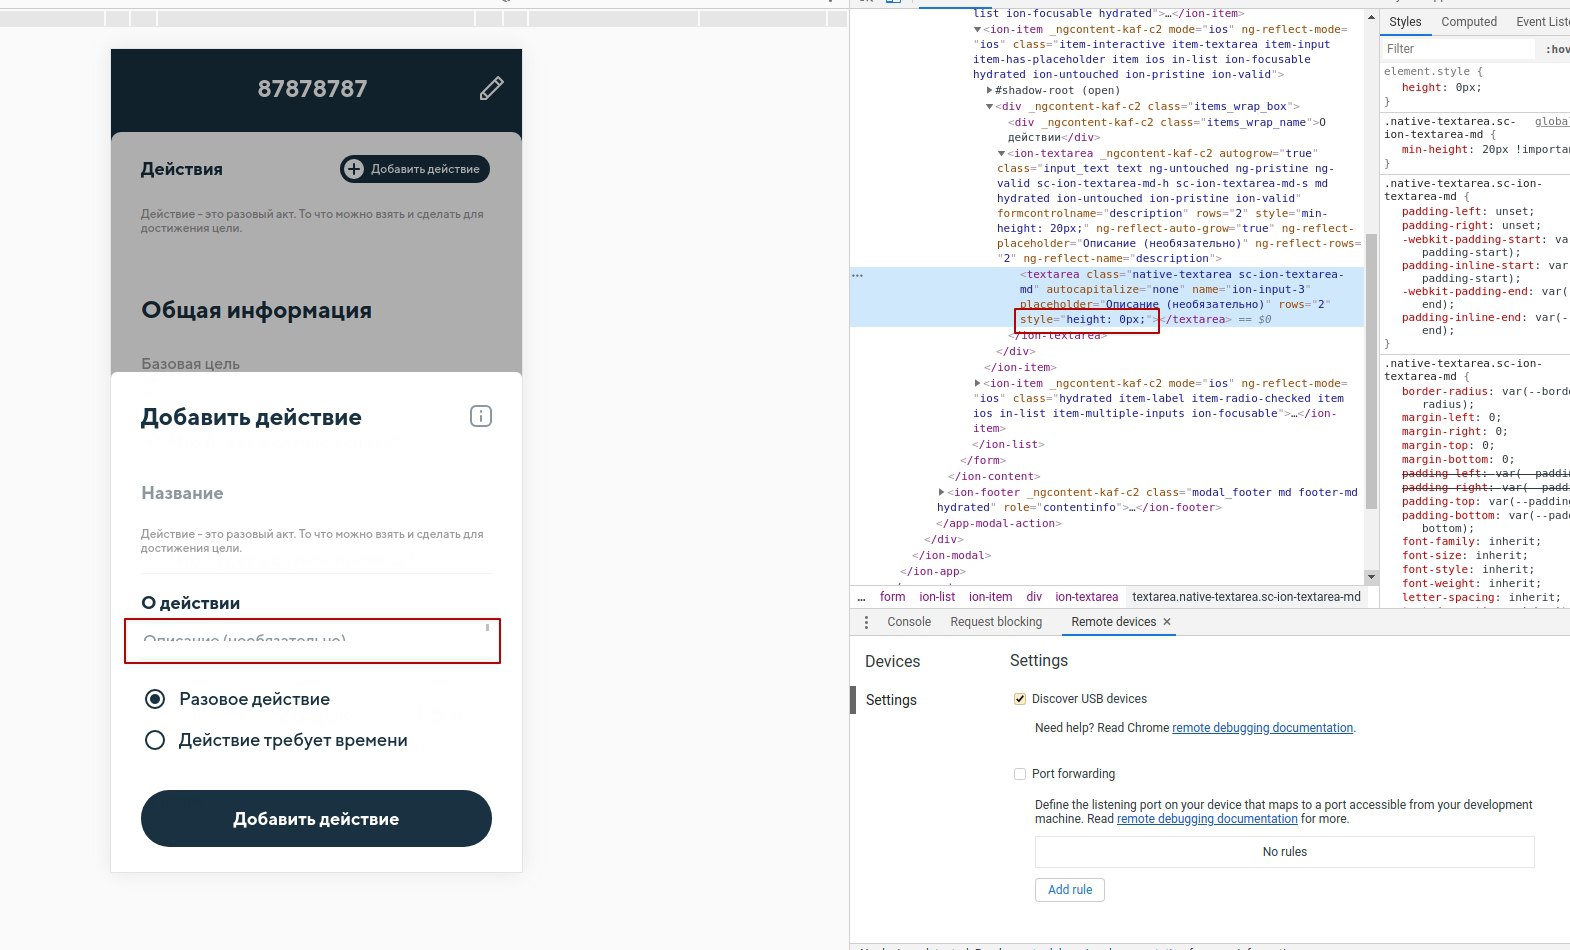Click the Общая информация heading
The width and height of the screenshot is (1570, 950).
256,310
